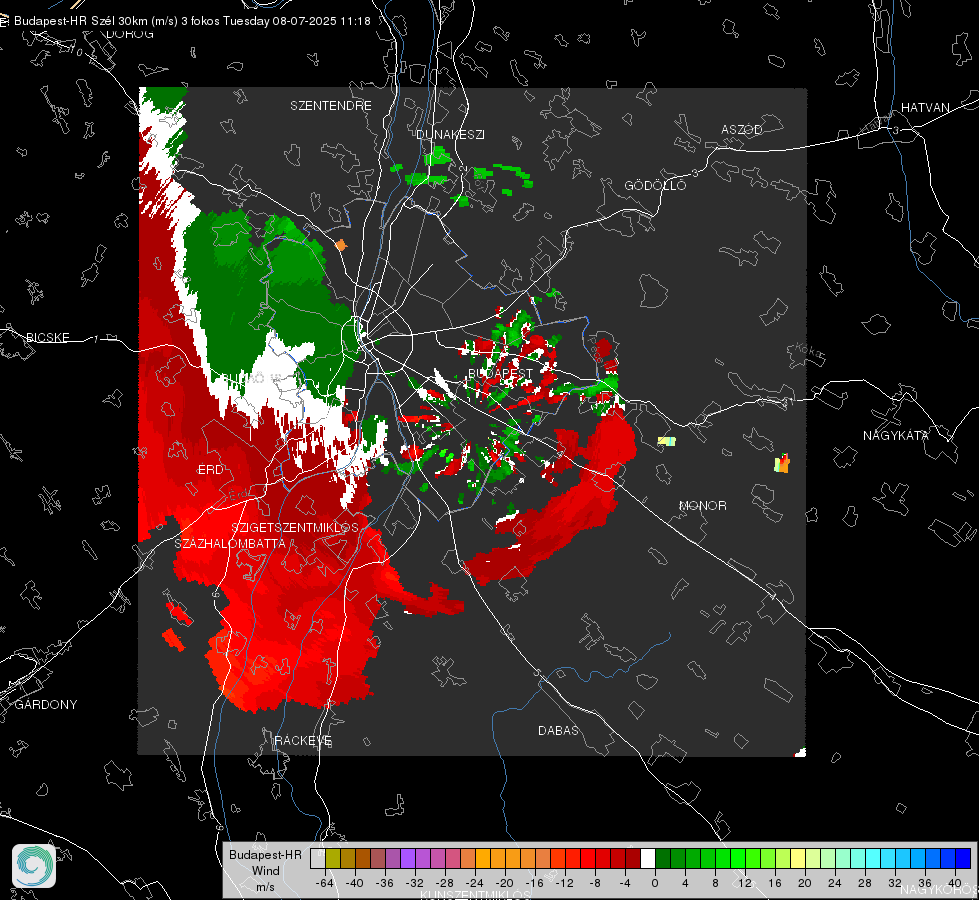Click the swirl weather service logo
Viewport: 979px width, 900px height.
(x=34, y=866)
